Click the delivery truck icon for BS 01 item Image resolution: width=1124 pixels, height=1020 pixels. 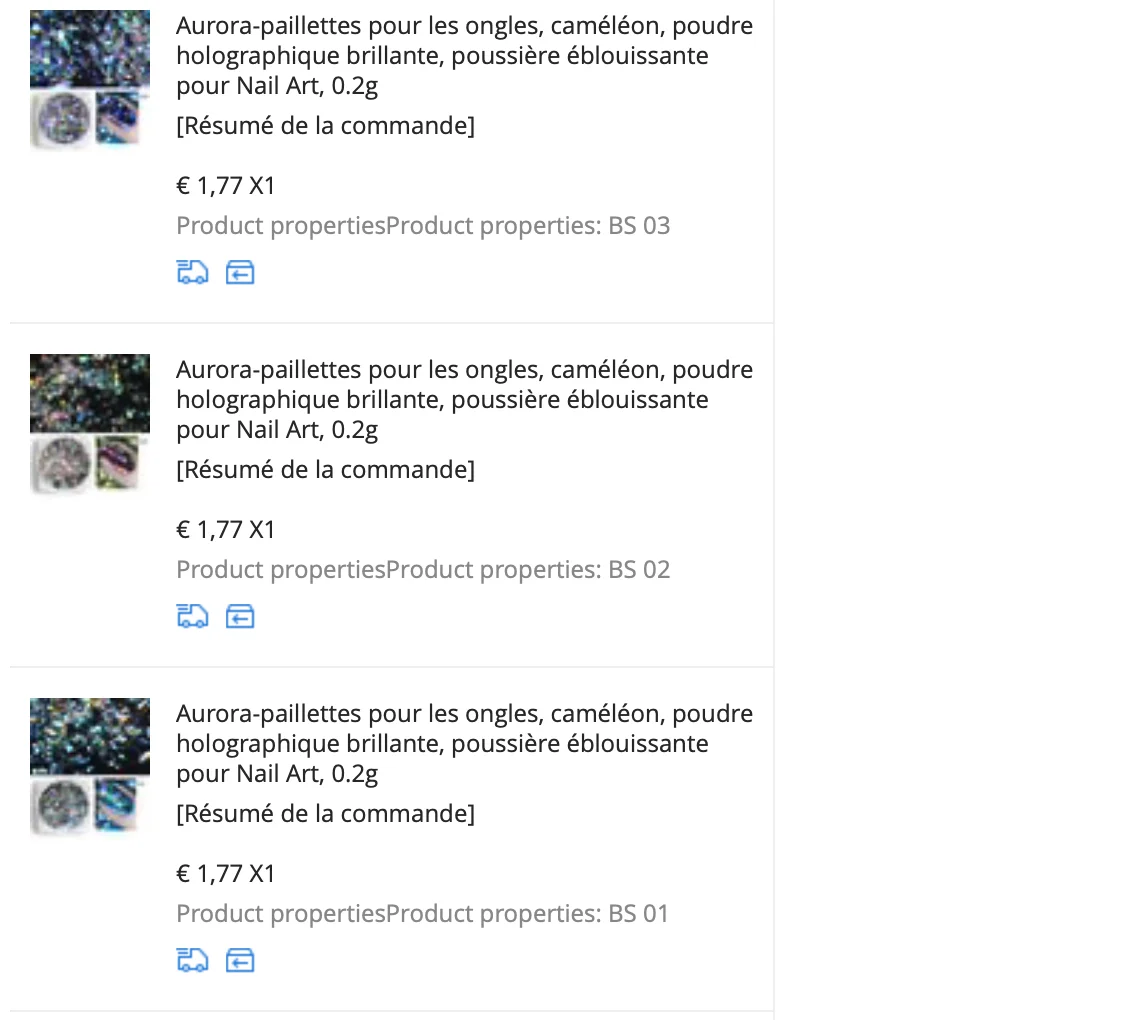click(192, 961)
